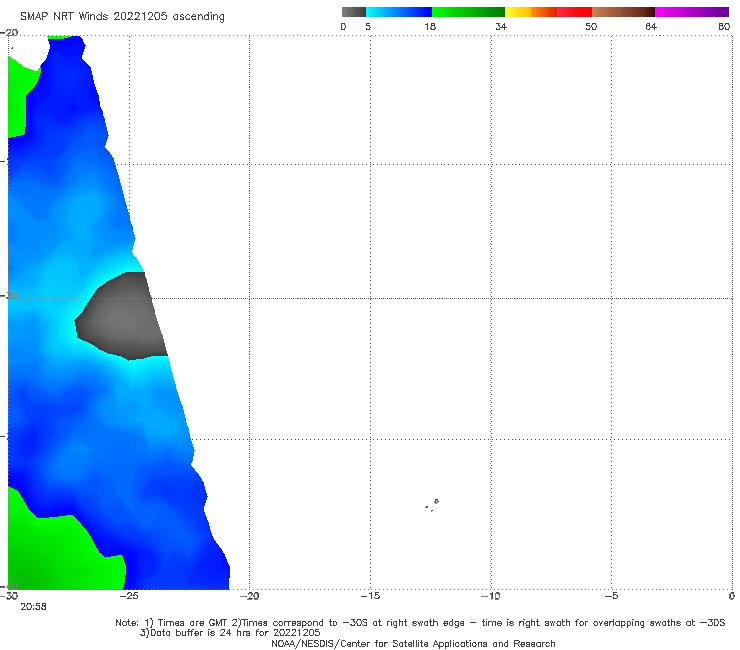740x650 pixels.
Task: Click the "-20" latitude label on left axis
Action: pos(9,33)
